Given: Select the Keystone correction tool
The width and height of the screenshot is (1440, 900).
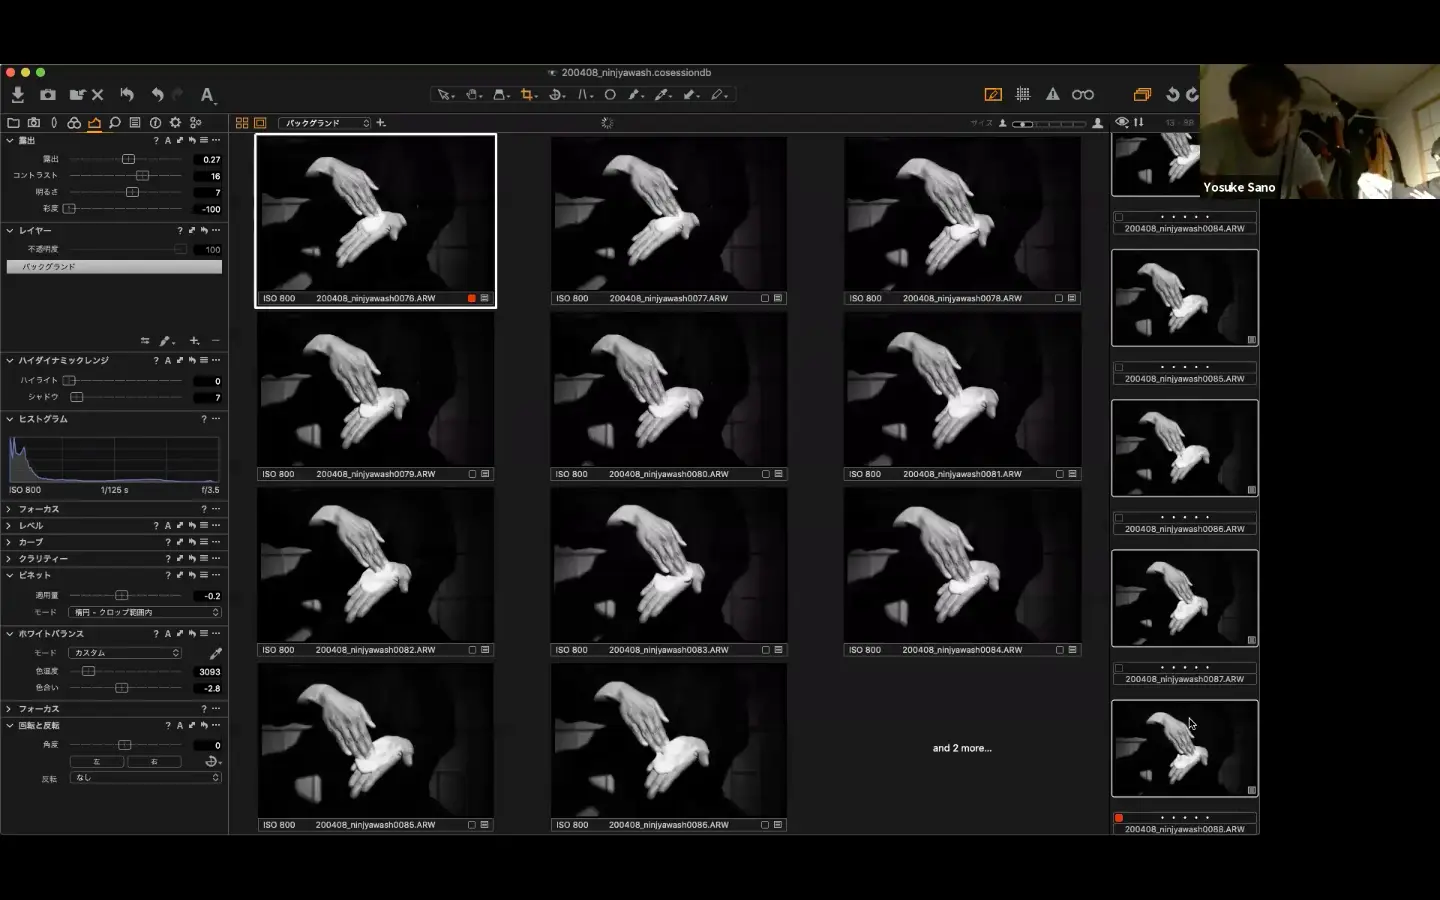Looking at the screenshot, I should 499,95.
